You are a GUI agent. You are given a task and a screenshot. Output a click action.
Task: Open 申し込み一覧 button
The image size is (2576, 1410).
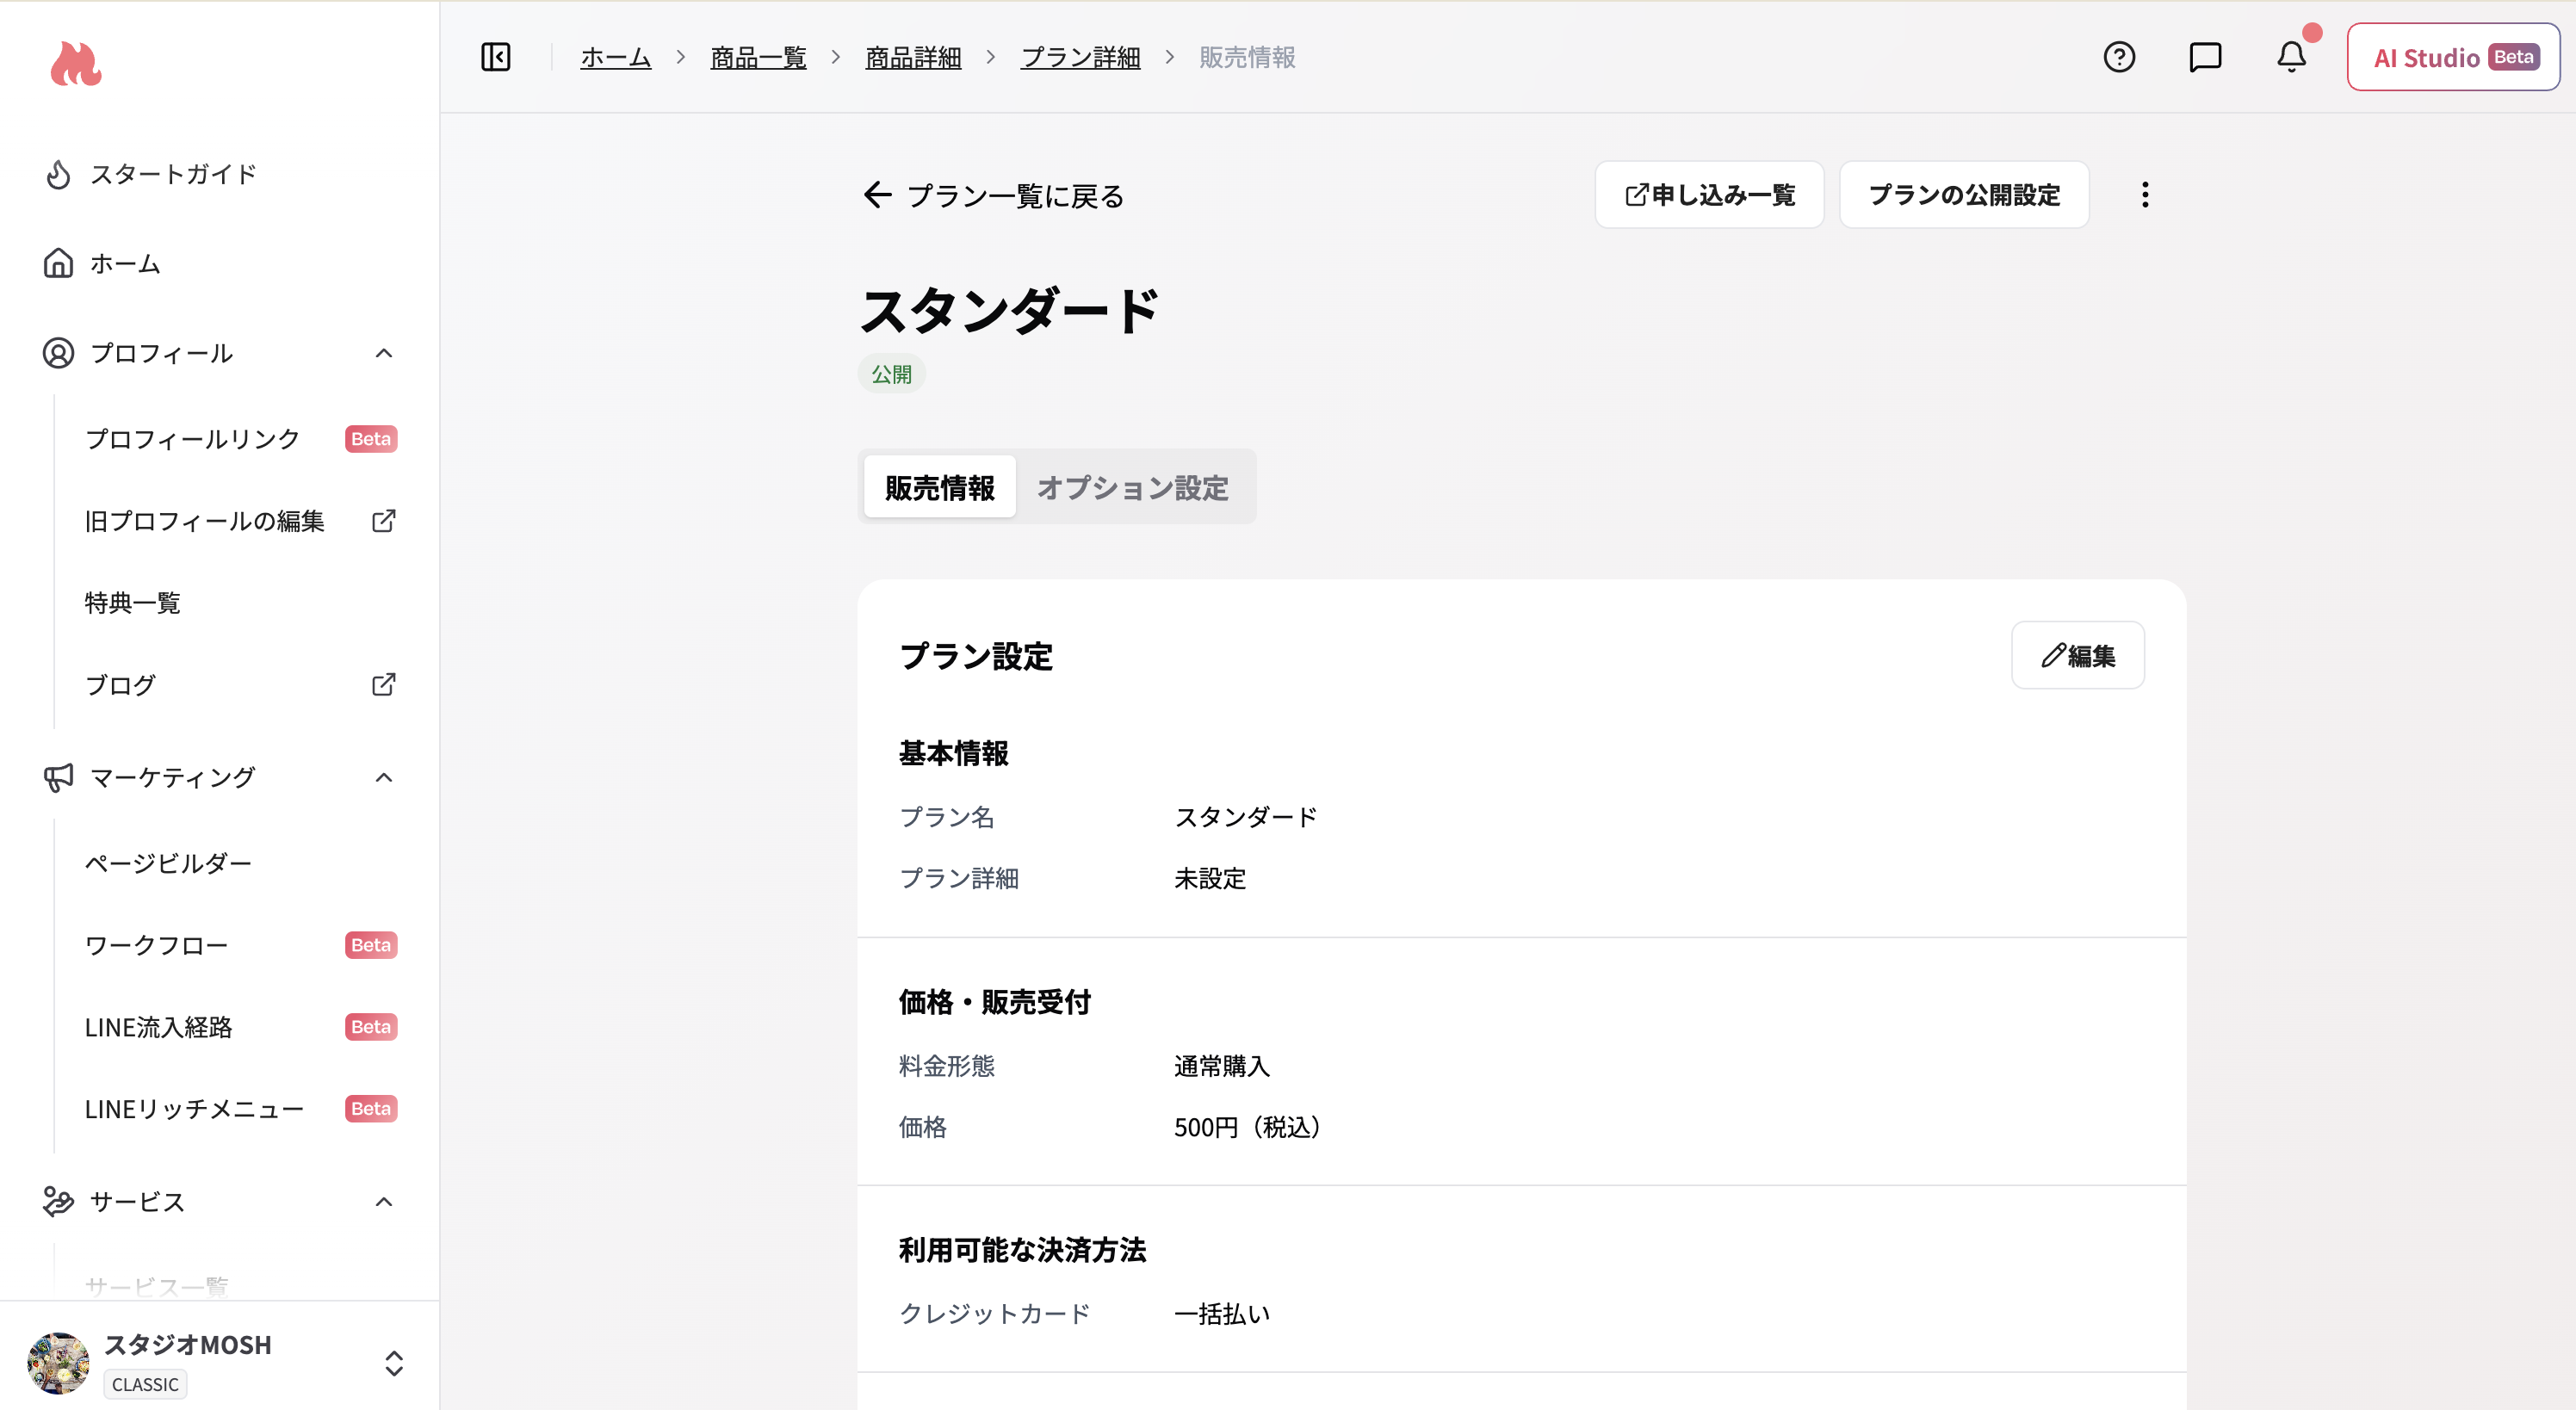[x=1709, y=195]
